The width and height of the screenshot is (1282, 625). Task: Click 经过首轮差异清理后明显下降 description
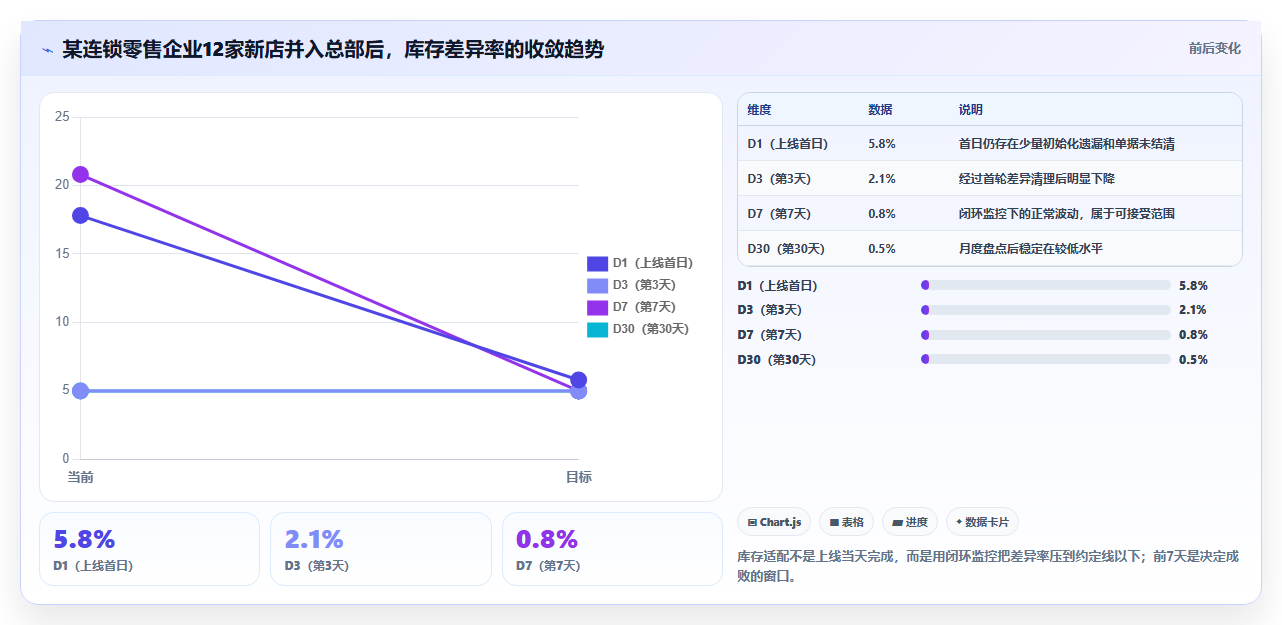[1036, 179]
